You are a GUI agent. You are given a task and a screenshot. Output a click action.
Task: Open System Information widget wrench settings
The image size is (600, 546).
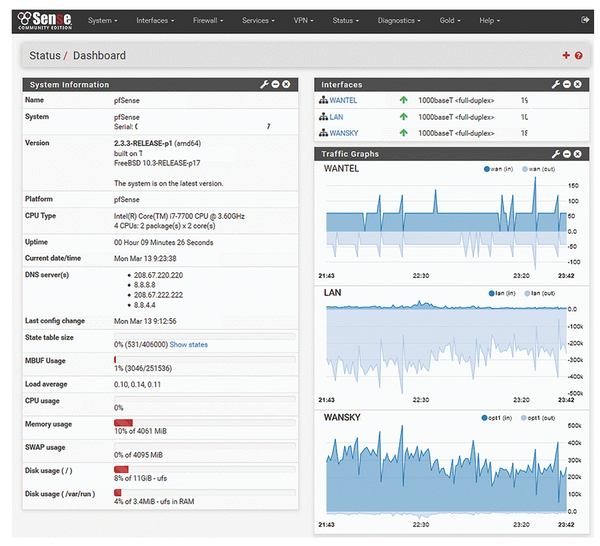pyautogui.click(x=264, y=85)
